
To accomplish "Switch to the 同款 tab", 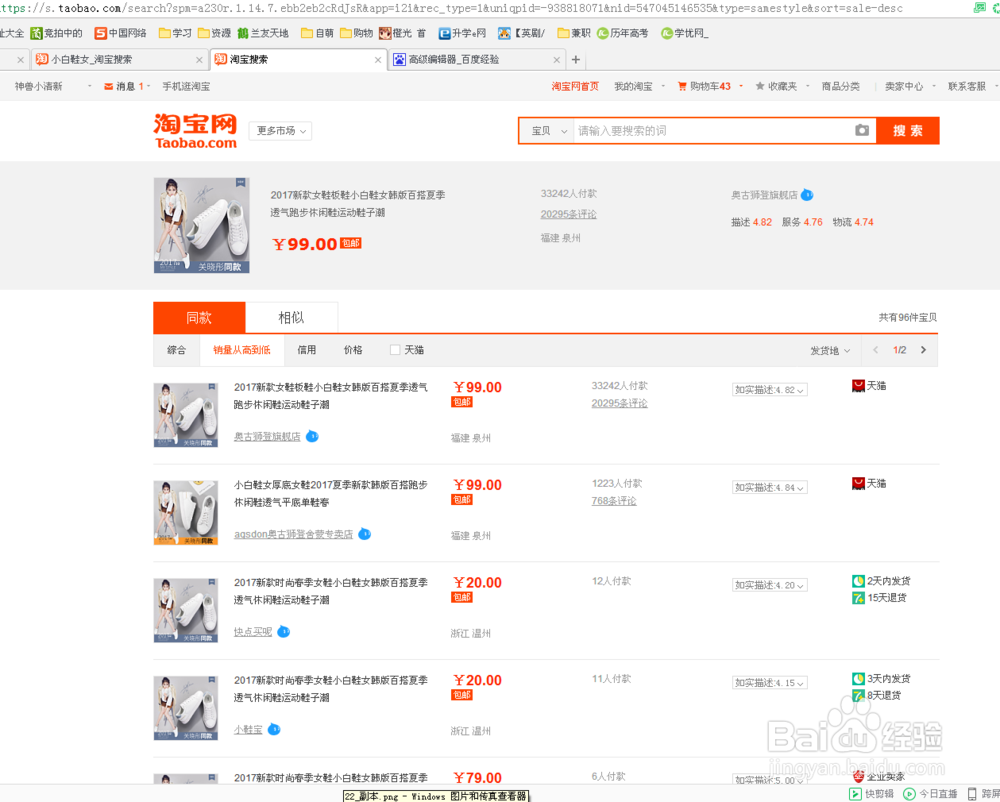I will 199,317.
